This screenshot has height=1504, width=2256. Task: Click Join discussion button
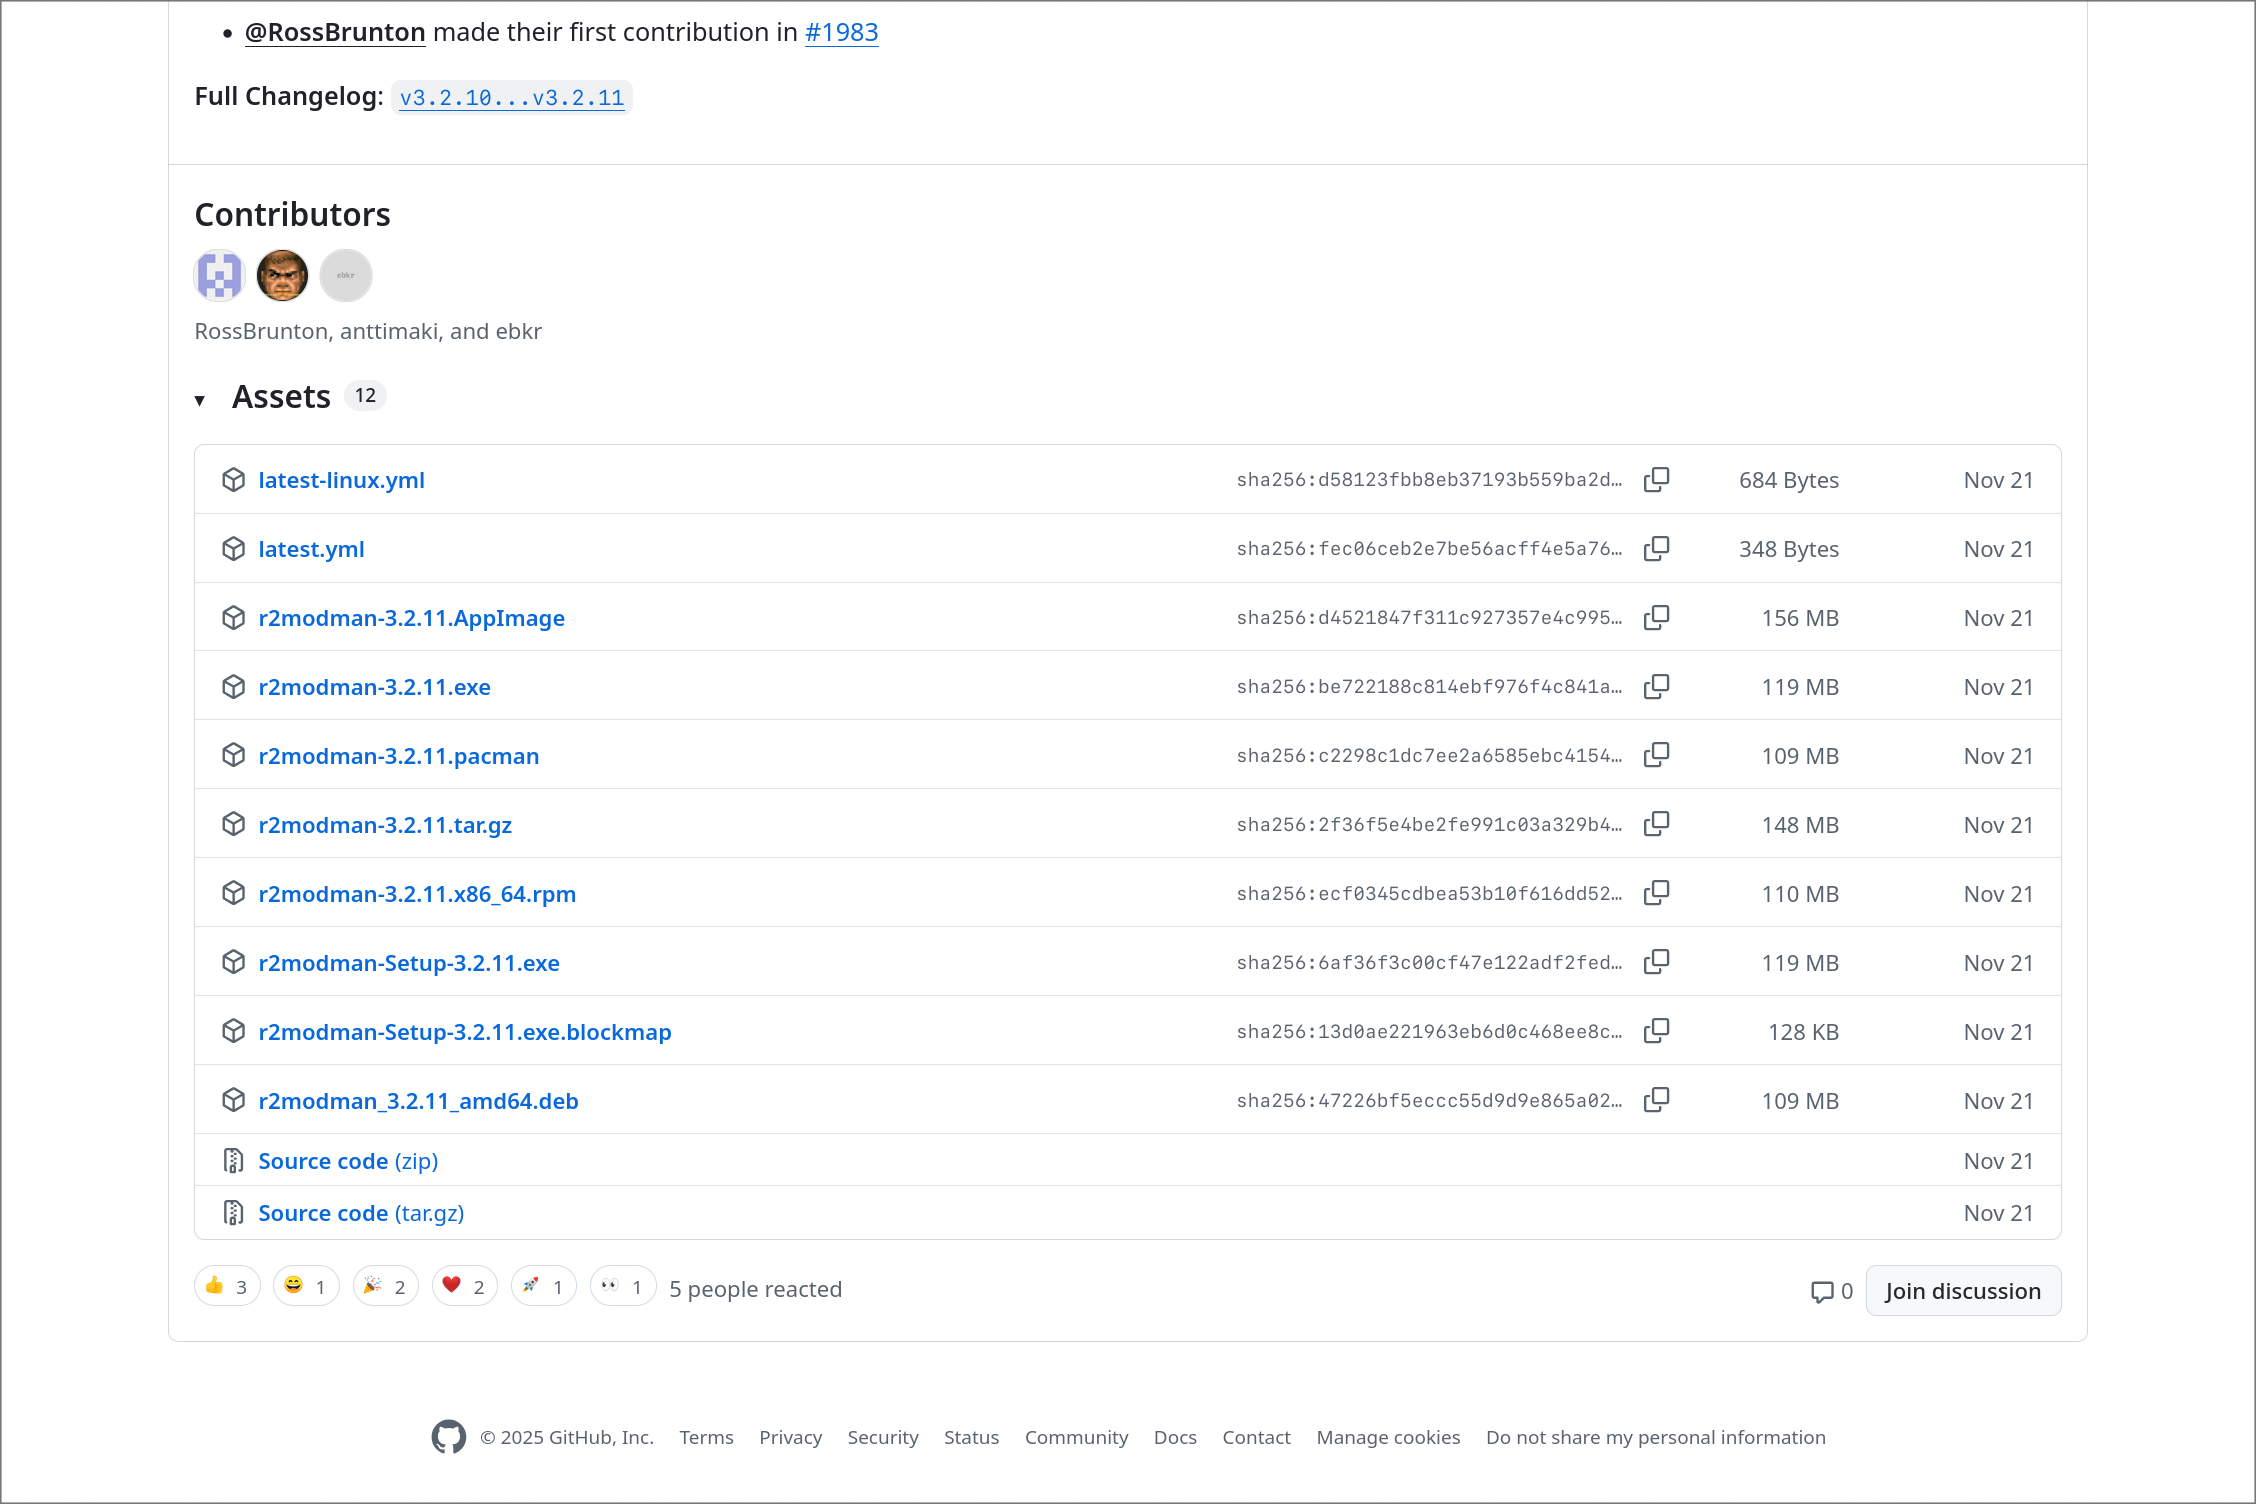point(1962,1291)
